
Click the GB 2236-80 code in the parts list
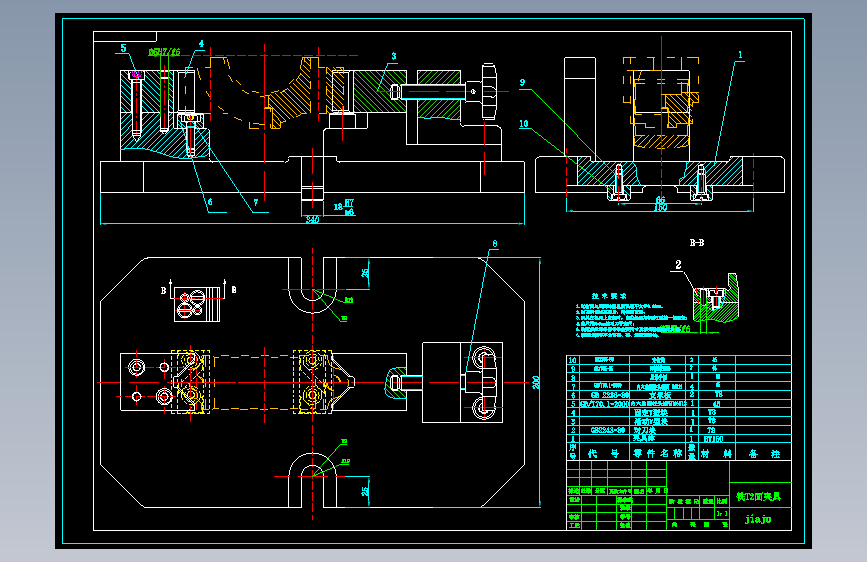pos(609,395)
